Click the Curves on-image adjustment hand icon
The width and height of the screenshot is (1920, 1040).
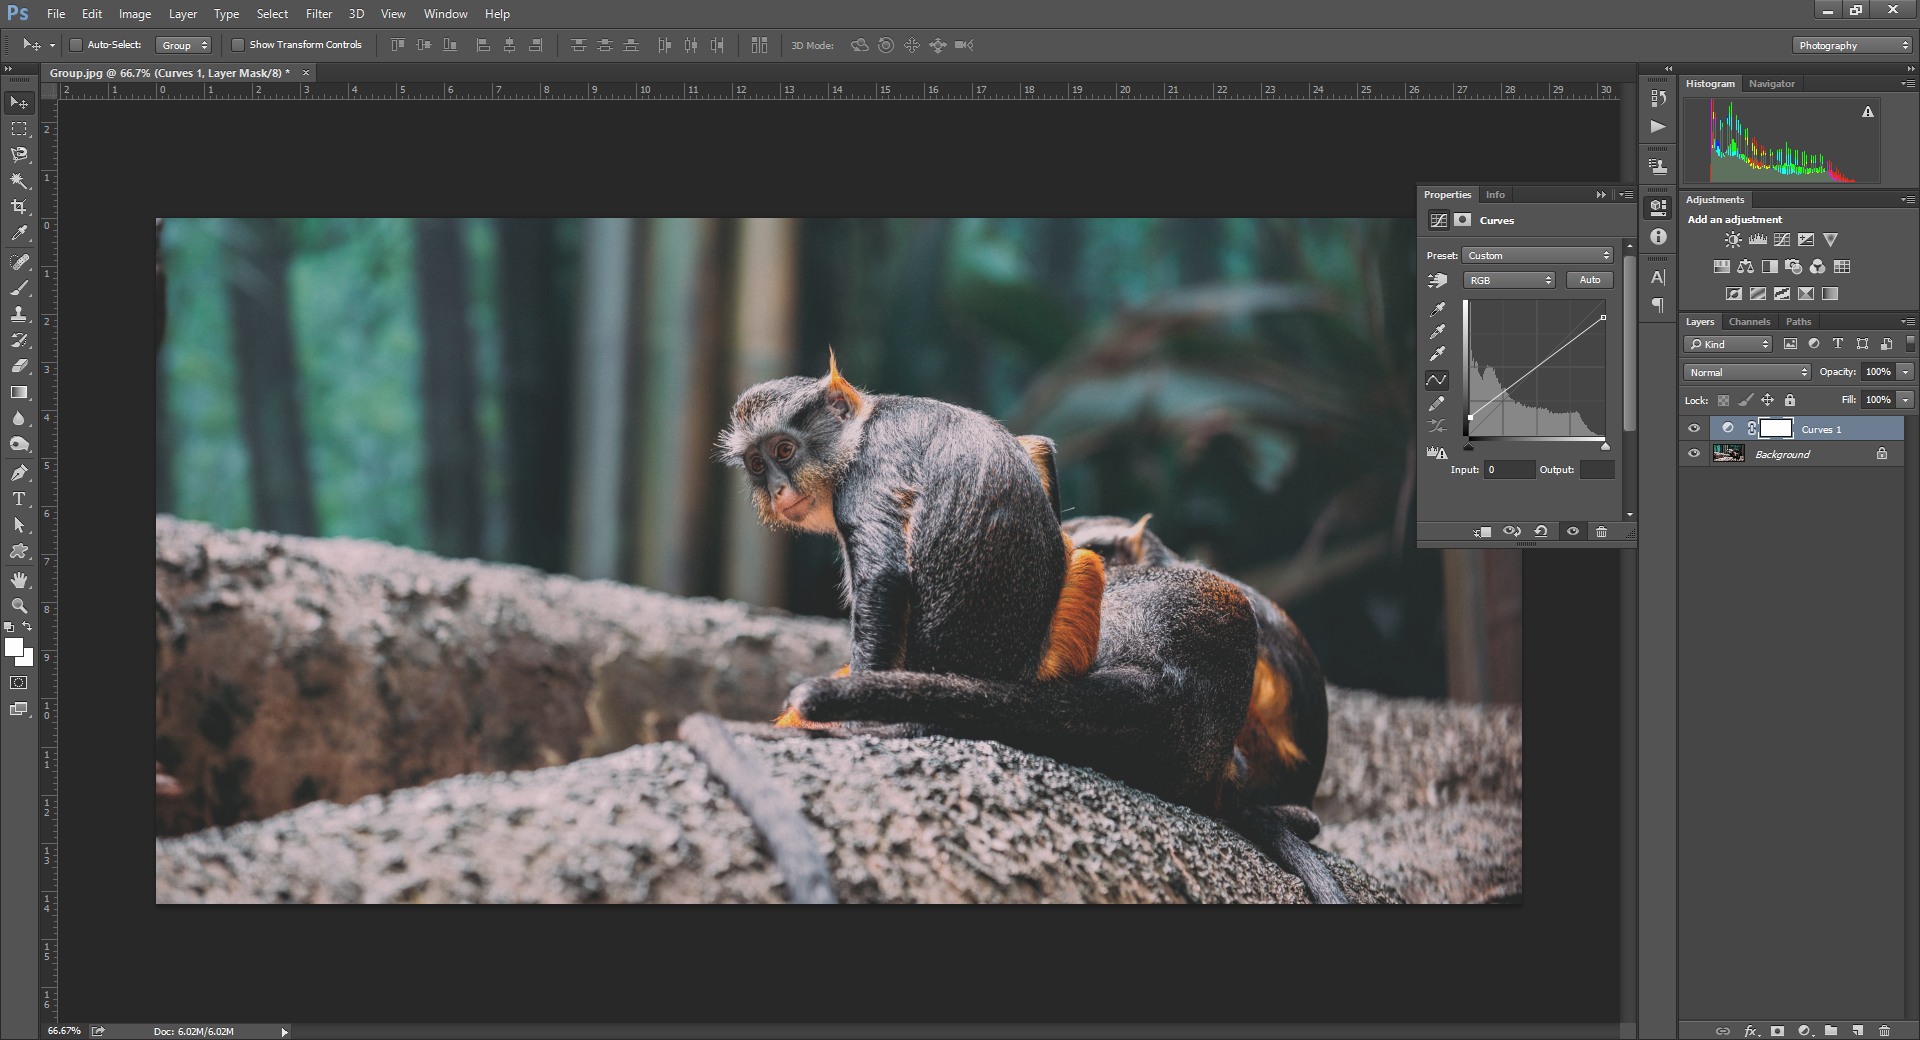coord(1437,281)
